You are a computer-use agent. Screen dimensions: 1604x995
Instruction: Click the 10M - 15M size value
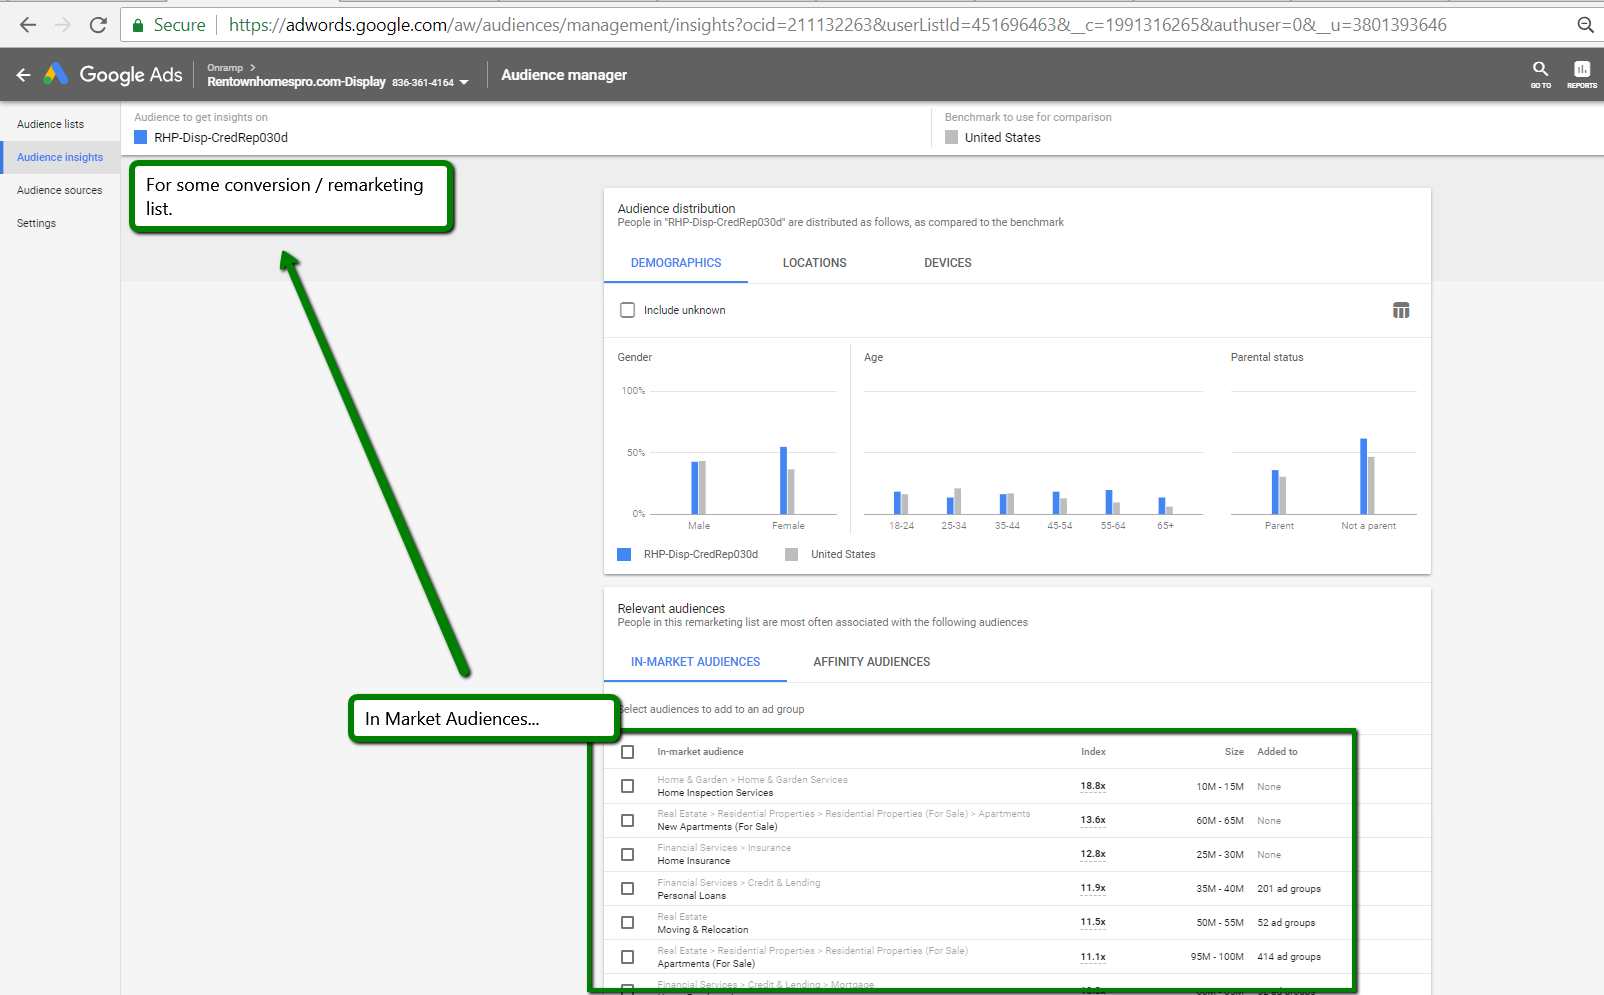(x=1220, y=787)
